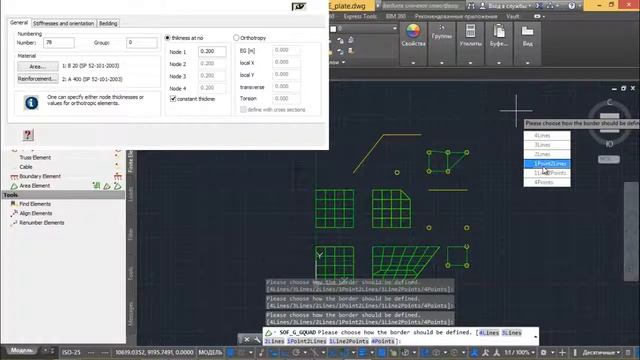Expand the Буфер panel dropdown arrow
640x360 pixels.
coord(499,63)
